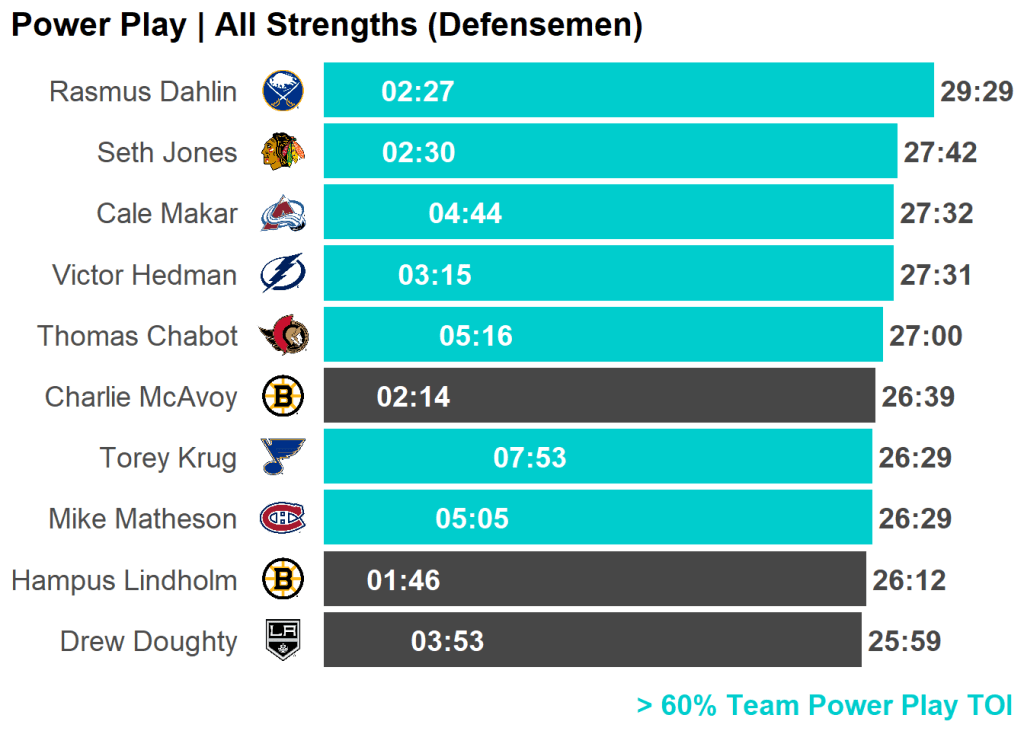Click the 07:53 power play time label
The height and width of the screenshot is (731, 1024).
(x=530, y=458)
